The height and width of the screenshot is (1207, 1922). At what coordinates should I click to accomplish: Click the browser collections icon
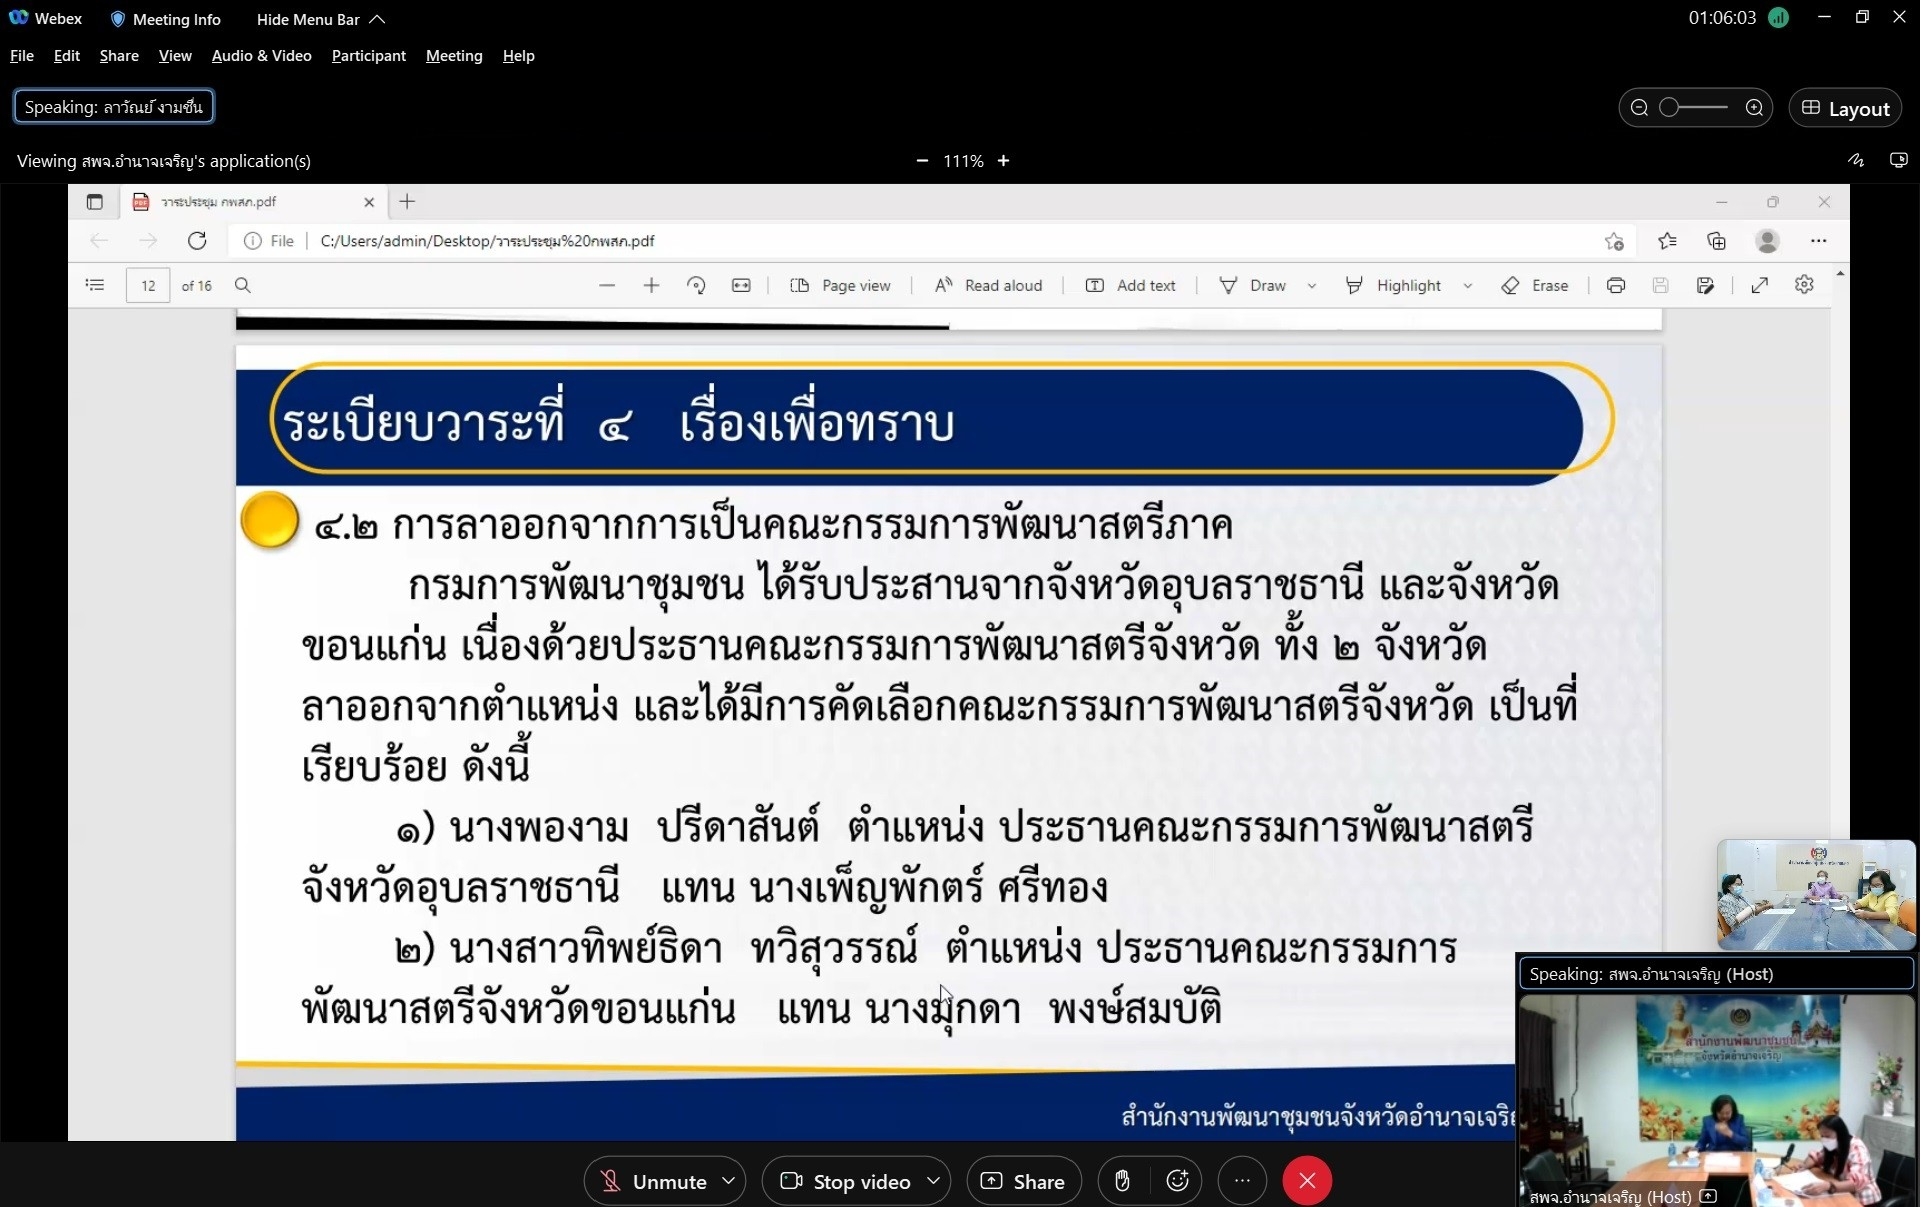coord(1717,241)
